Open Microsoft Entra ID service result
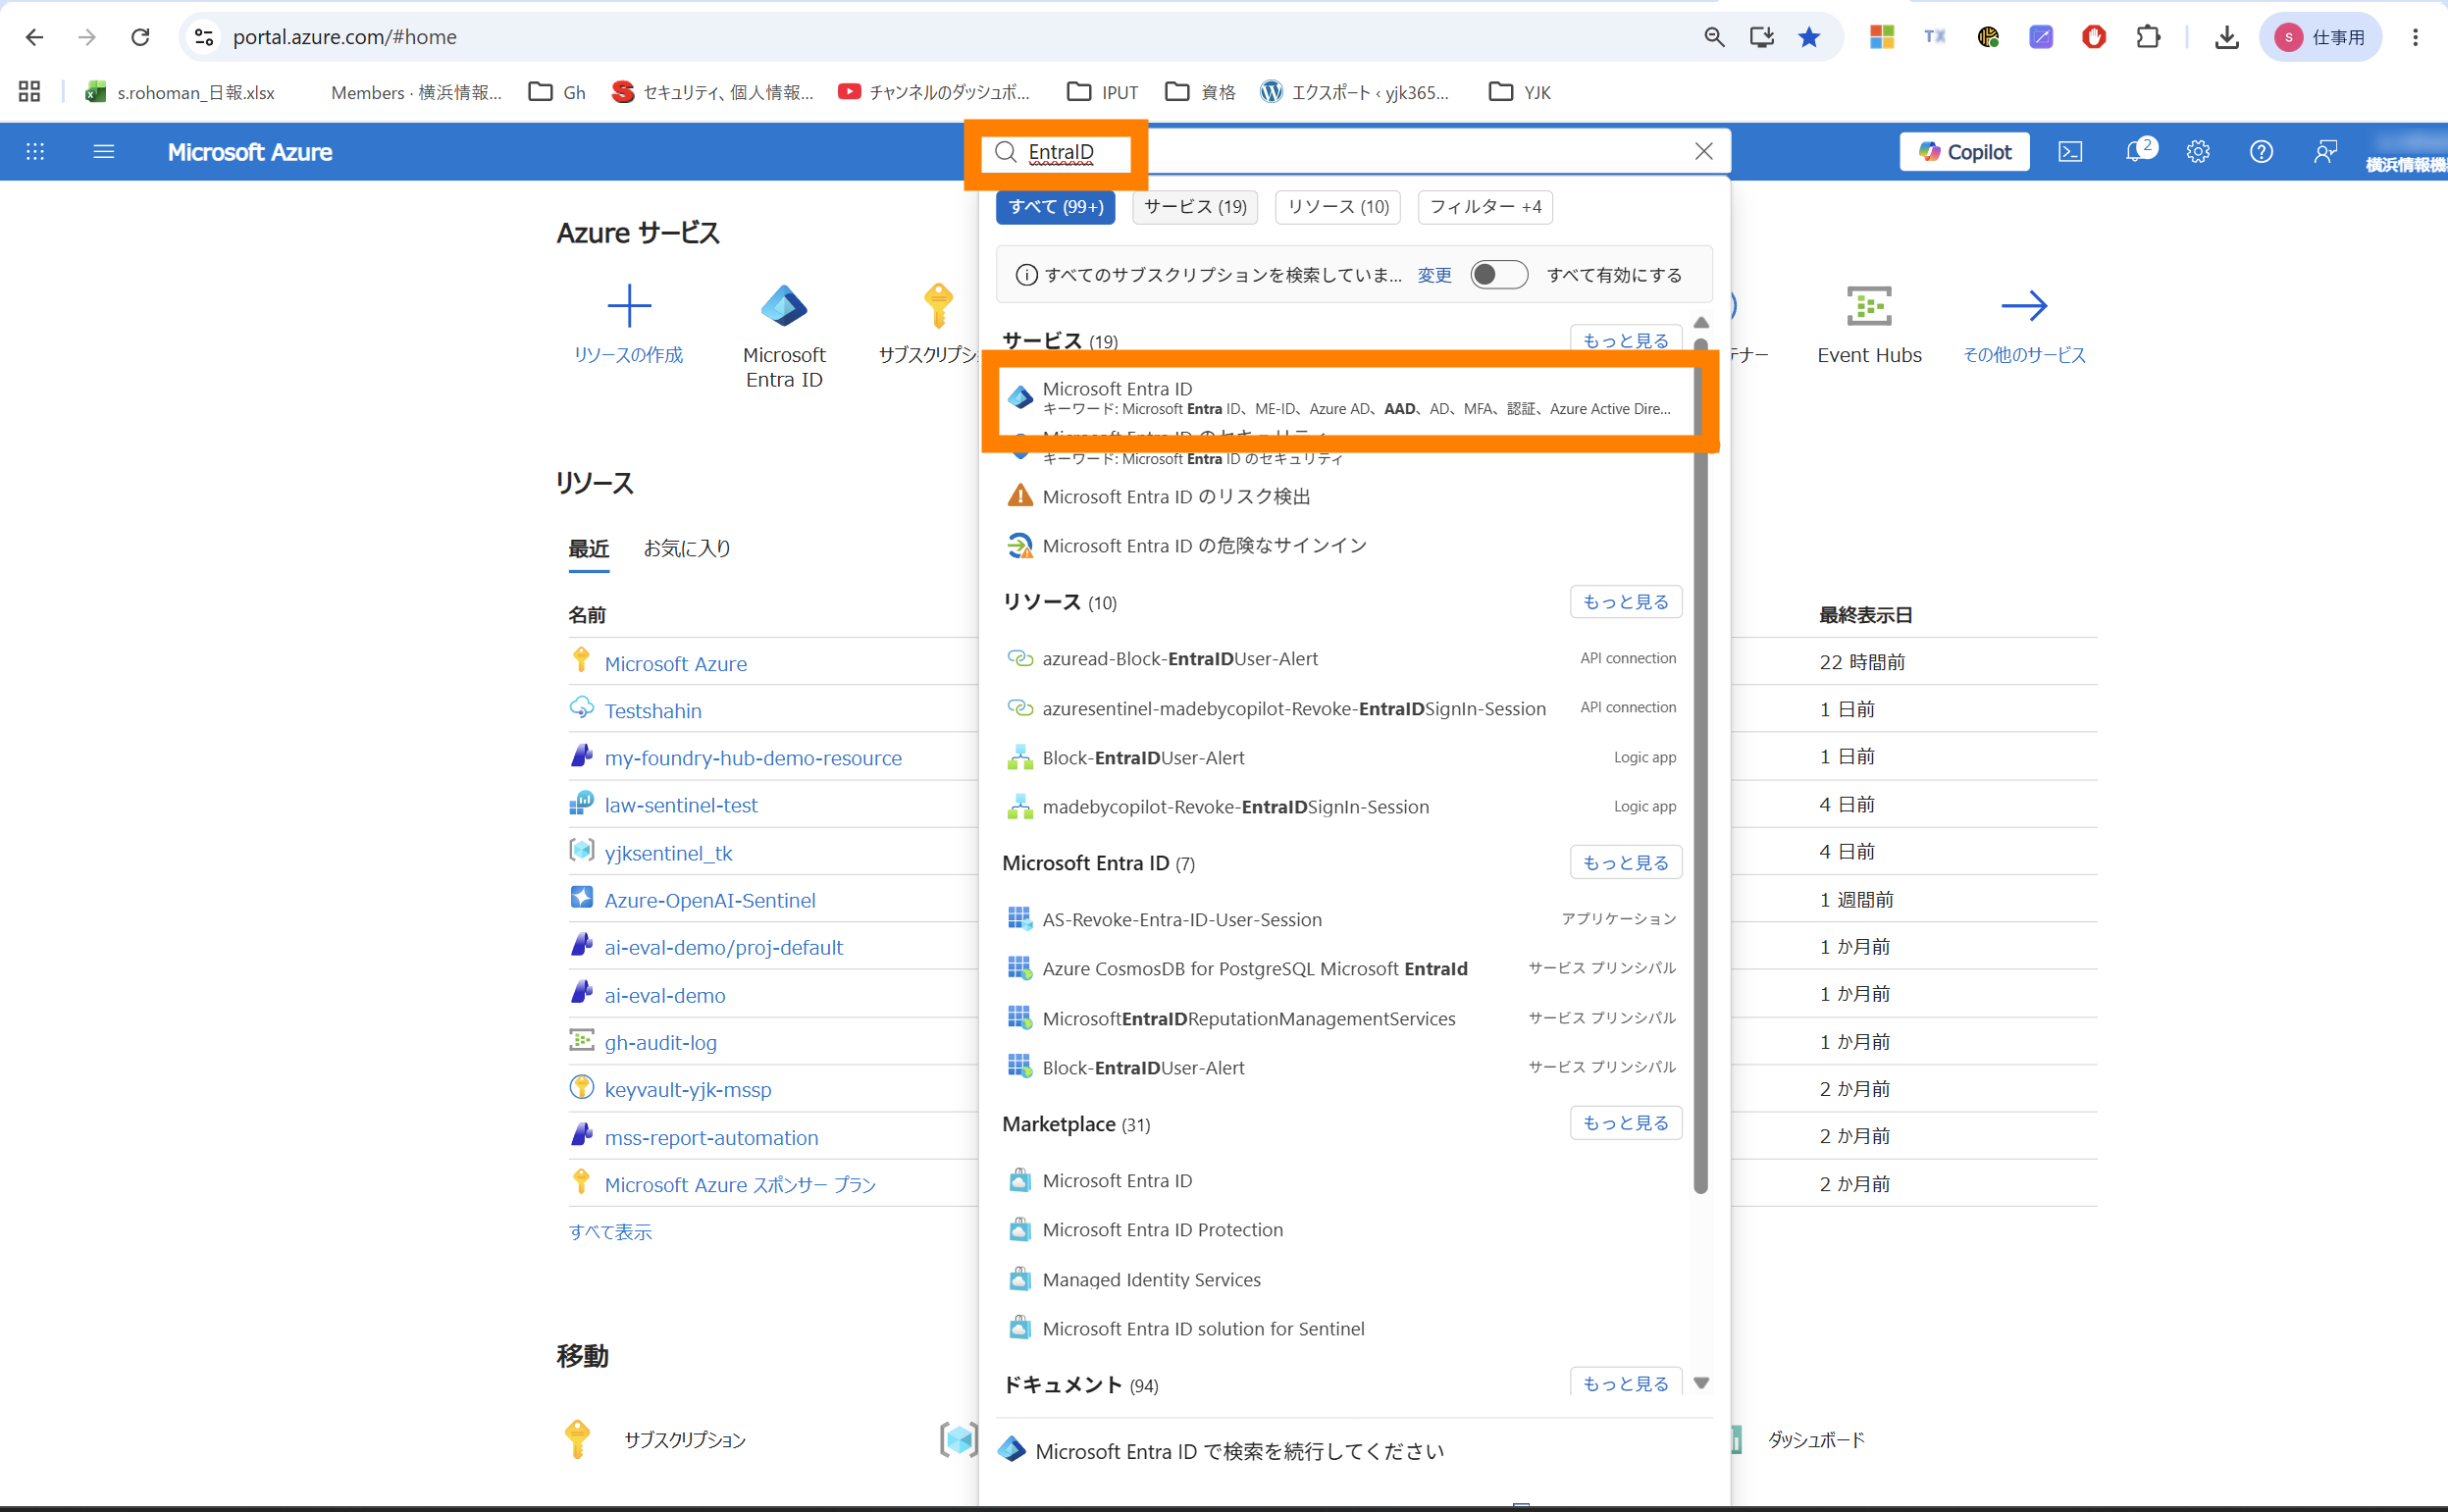 (1344, 398)
